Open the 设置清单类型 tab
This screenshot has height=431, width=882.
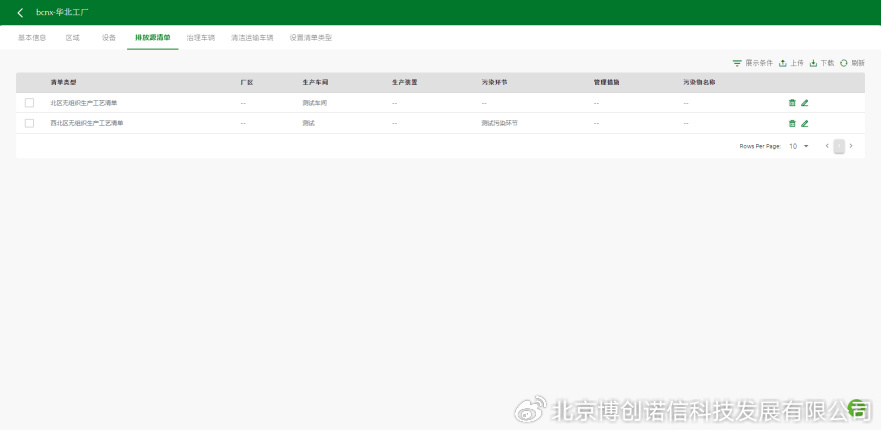tap(310, 38)
